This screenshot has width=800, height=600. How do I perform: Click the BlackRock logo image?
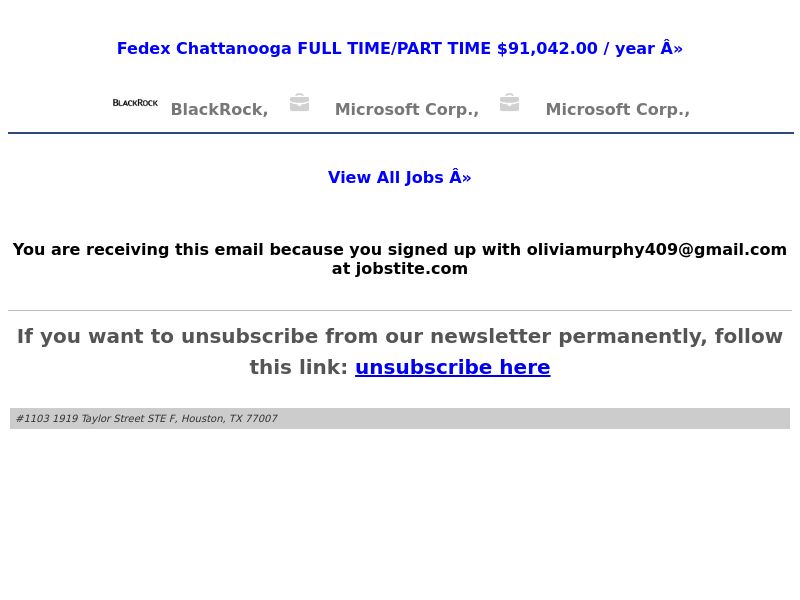pos(135,103)
